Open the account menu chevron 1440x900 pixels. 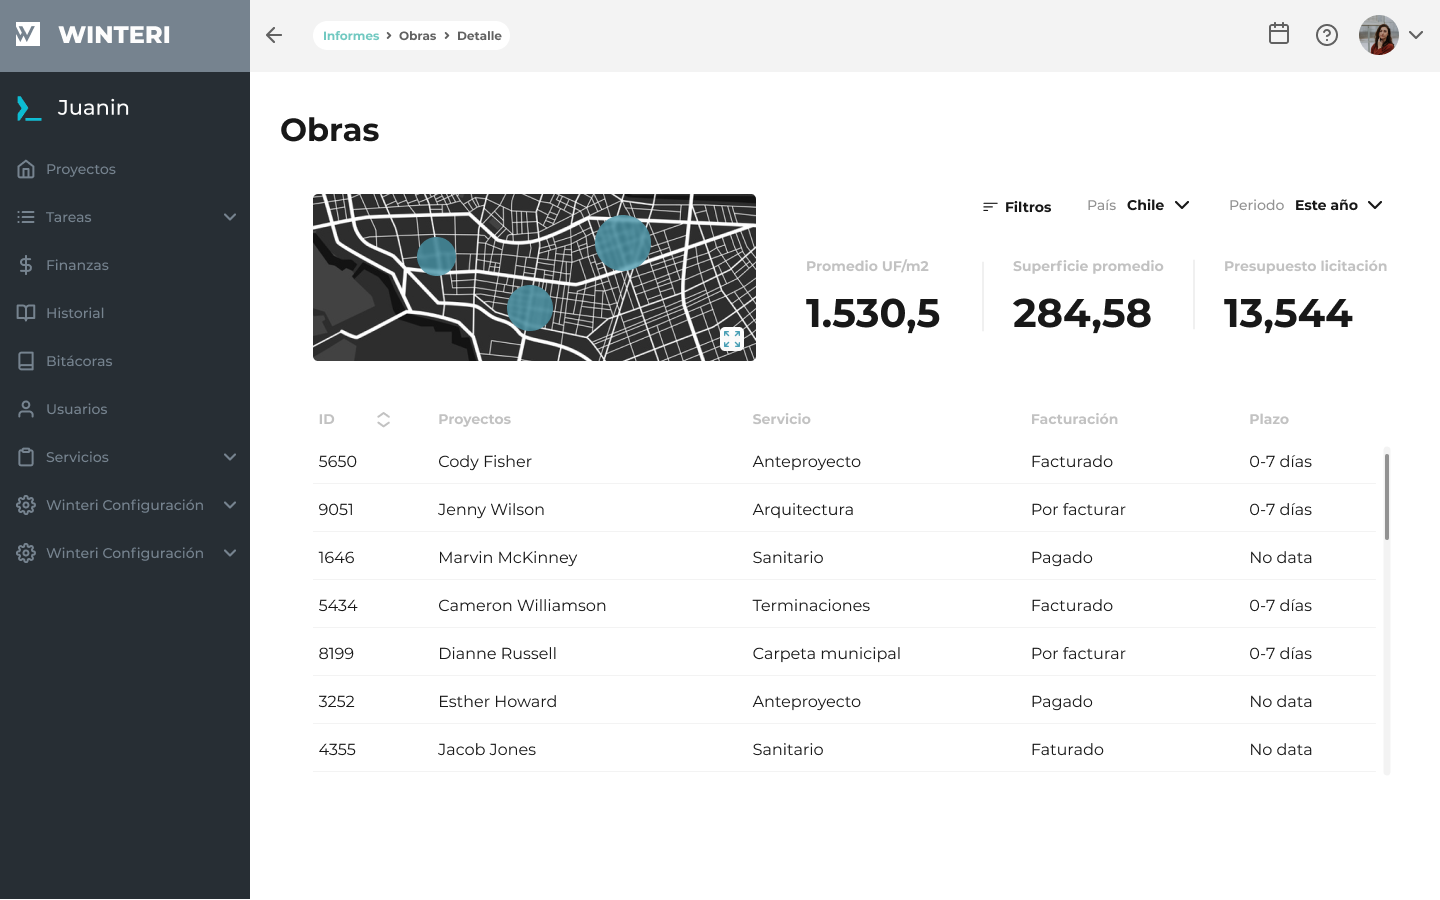coord(1416,35)
